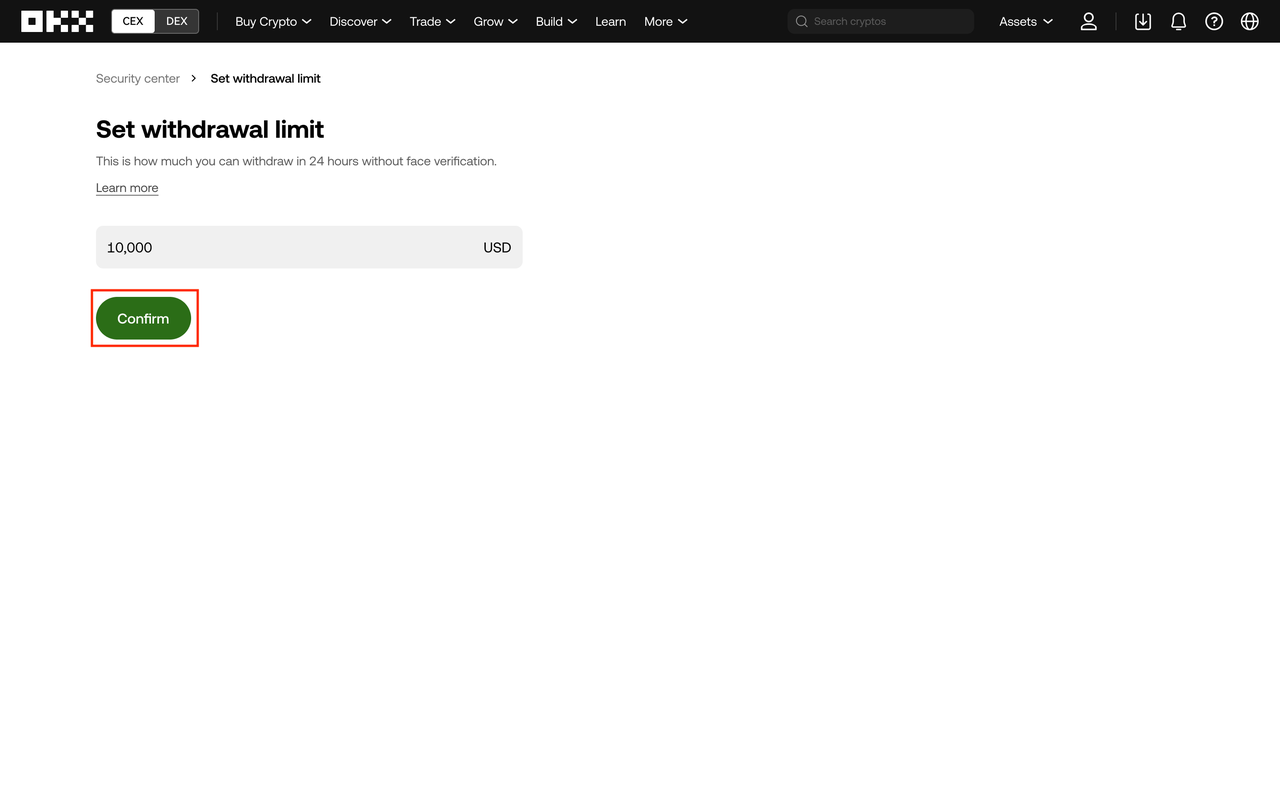The height and width of the screenshot is (800, 1280).
Task: Click the green Confirm button
Action: tap(143, 318)
